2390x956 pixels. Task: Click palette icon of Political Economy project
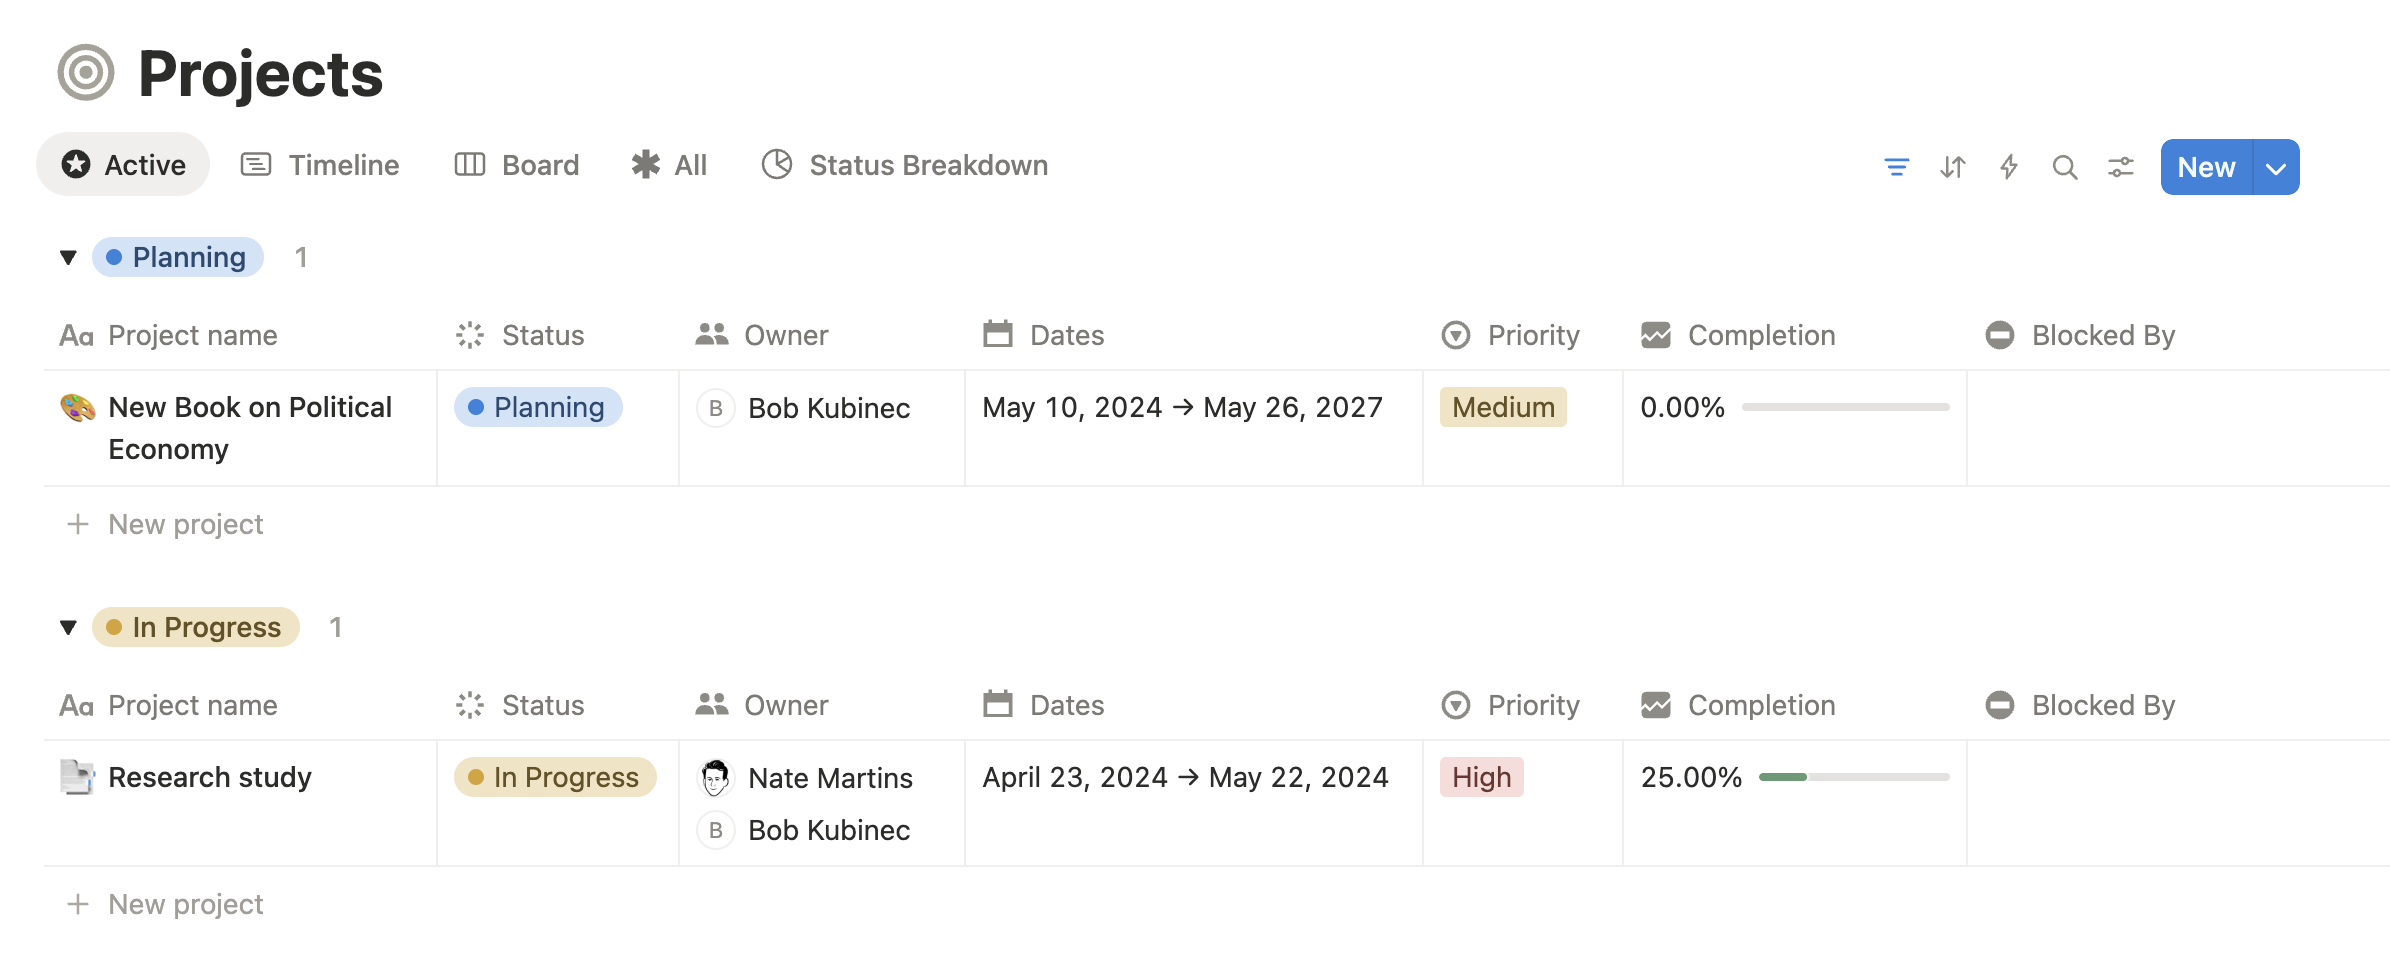pyautogui.click(x=78, y=408)
